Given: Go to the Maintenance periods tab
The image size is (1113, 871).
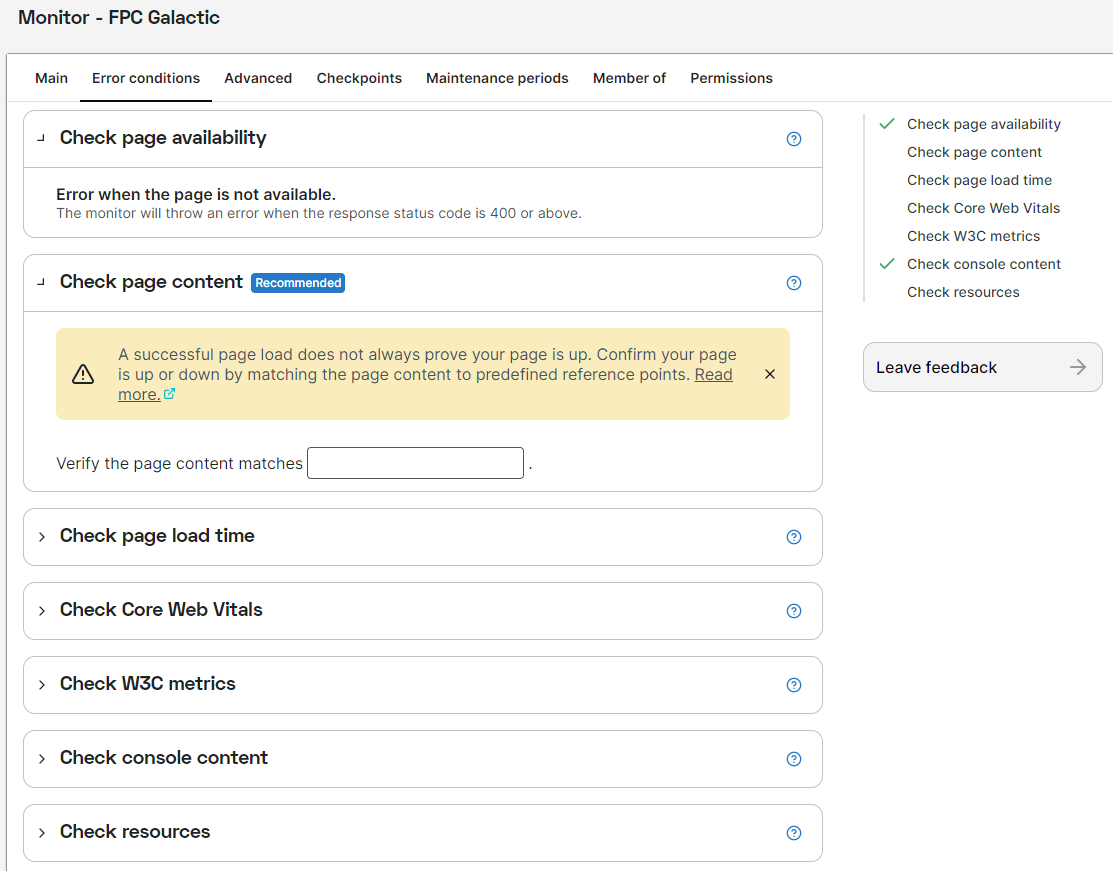Looking at the screenshot, I should (x=497, y=78).
